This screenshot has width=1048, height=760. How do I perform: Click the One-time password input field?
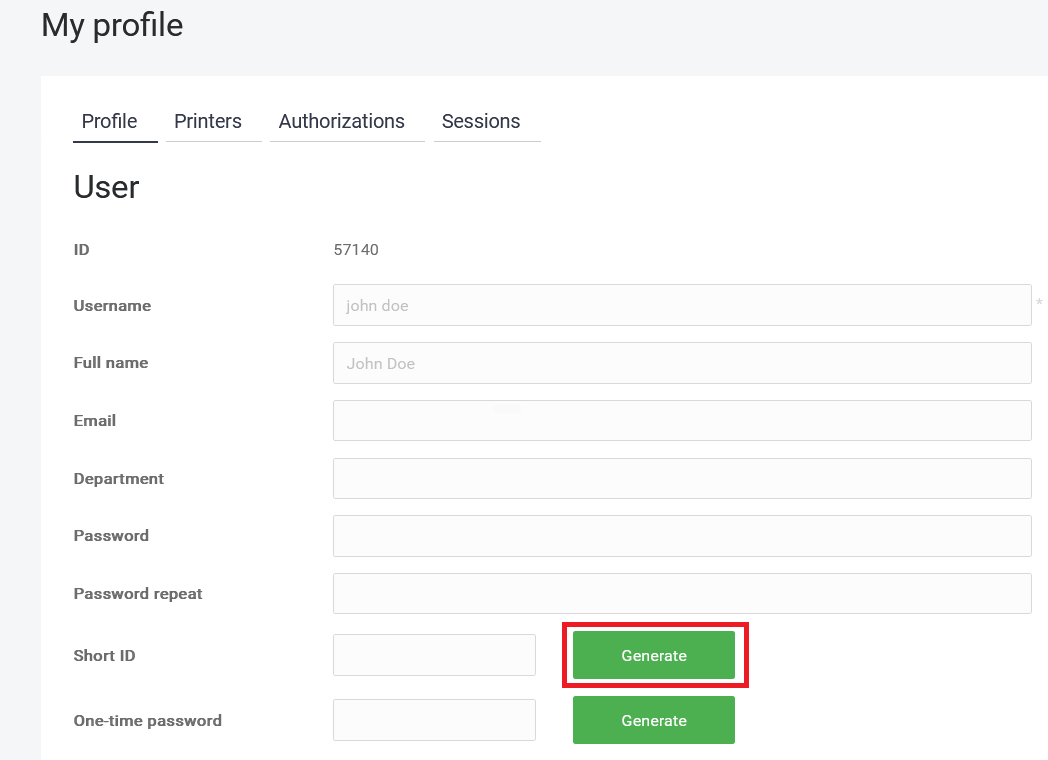point(434,720)
